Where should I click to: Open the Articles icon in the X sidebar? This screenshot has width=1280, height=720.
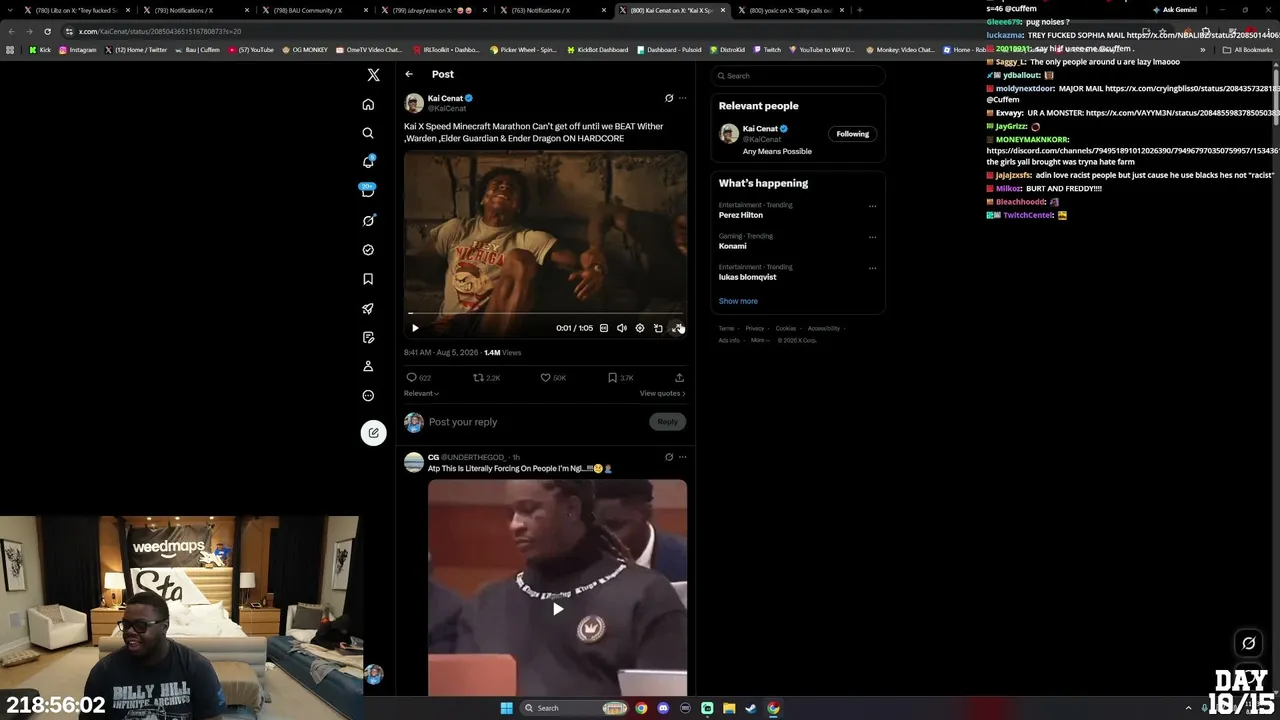[x=368, y=337]
